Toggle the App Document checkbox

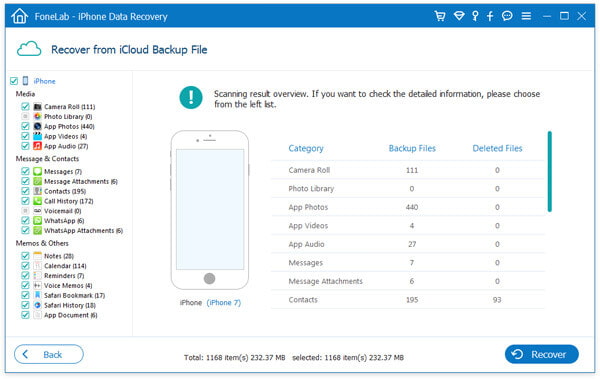(x=25, y=315)
